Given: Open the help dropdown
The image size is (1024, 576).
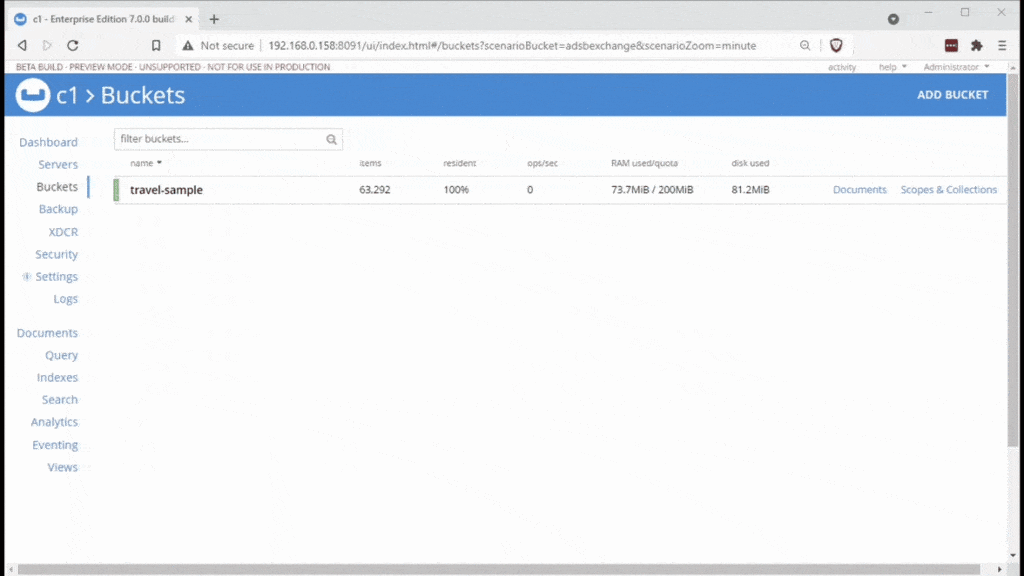Looking at the screenshot, I should pos(888,67).
